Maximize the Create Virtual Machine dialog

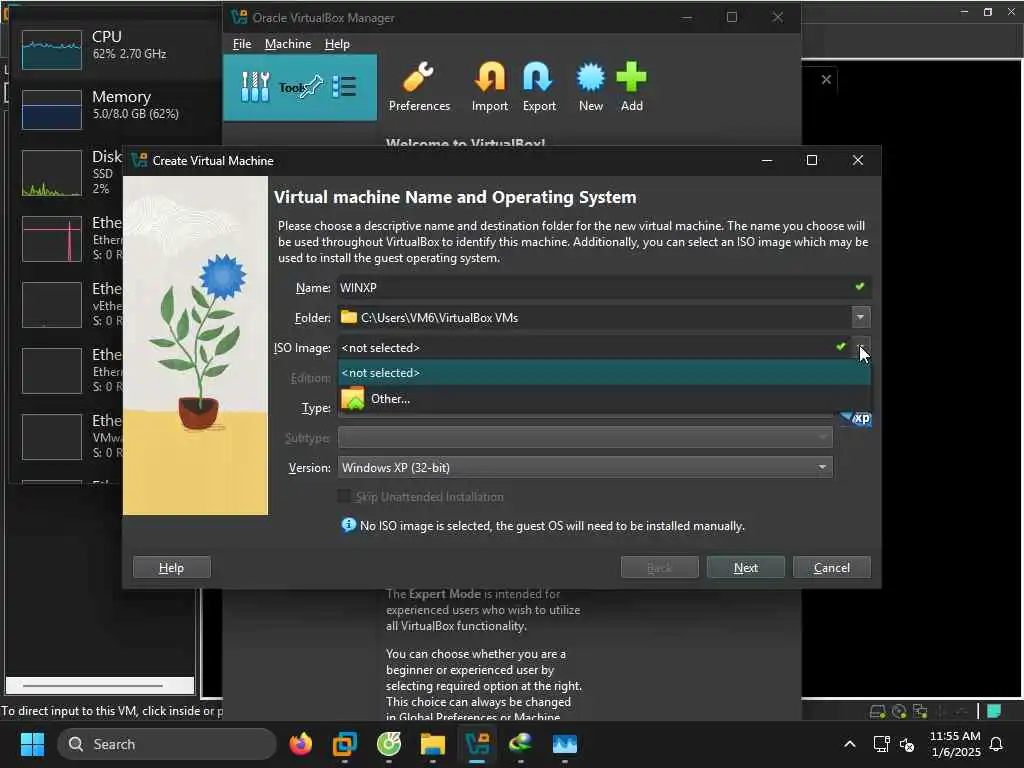(x=812, y=161)
